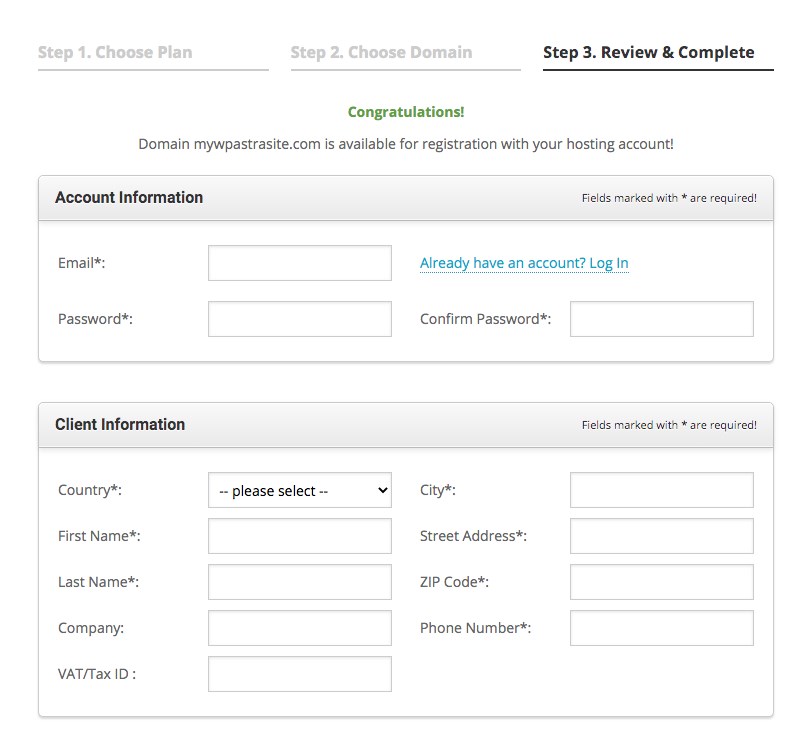Switch to Step 2. Choose Domain tab
Screen dimensions: 811x746
pyautogui.click(x=381, y=52)
